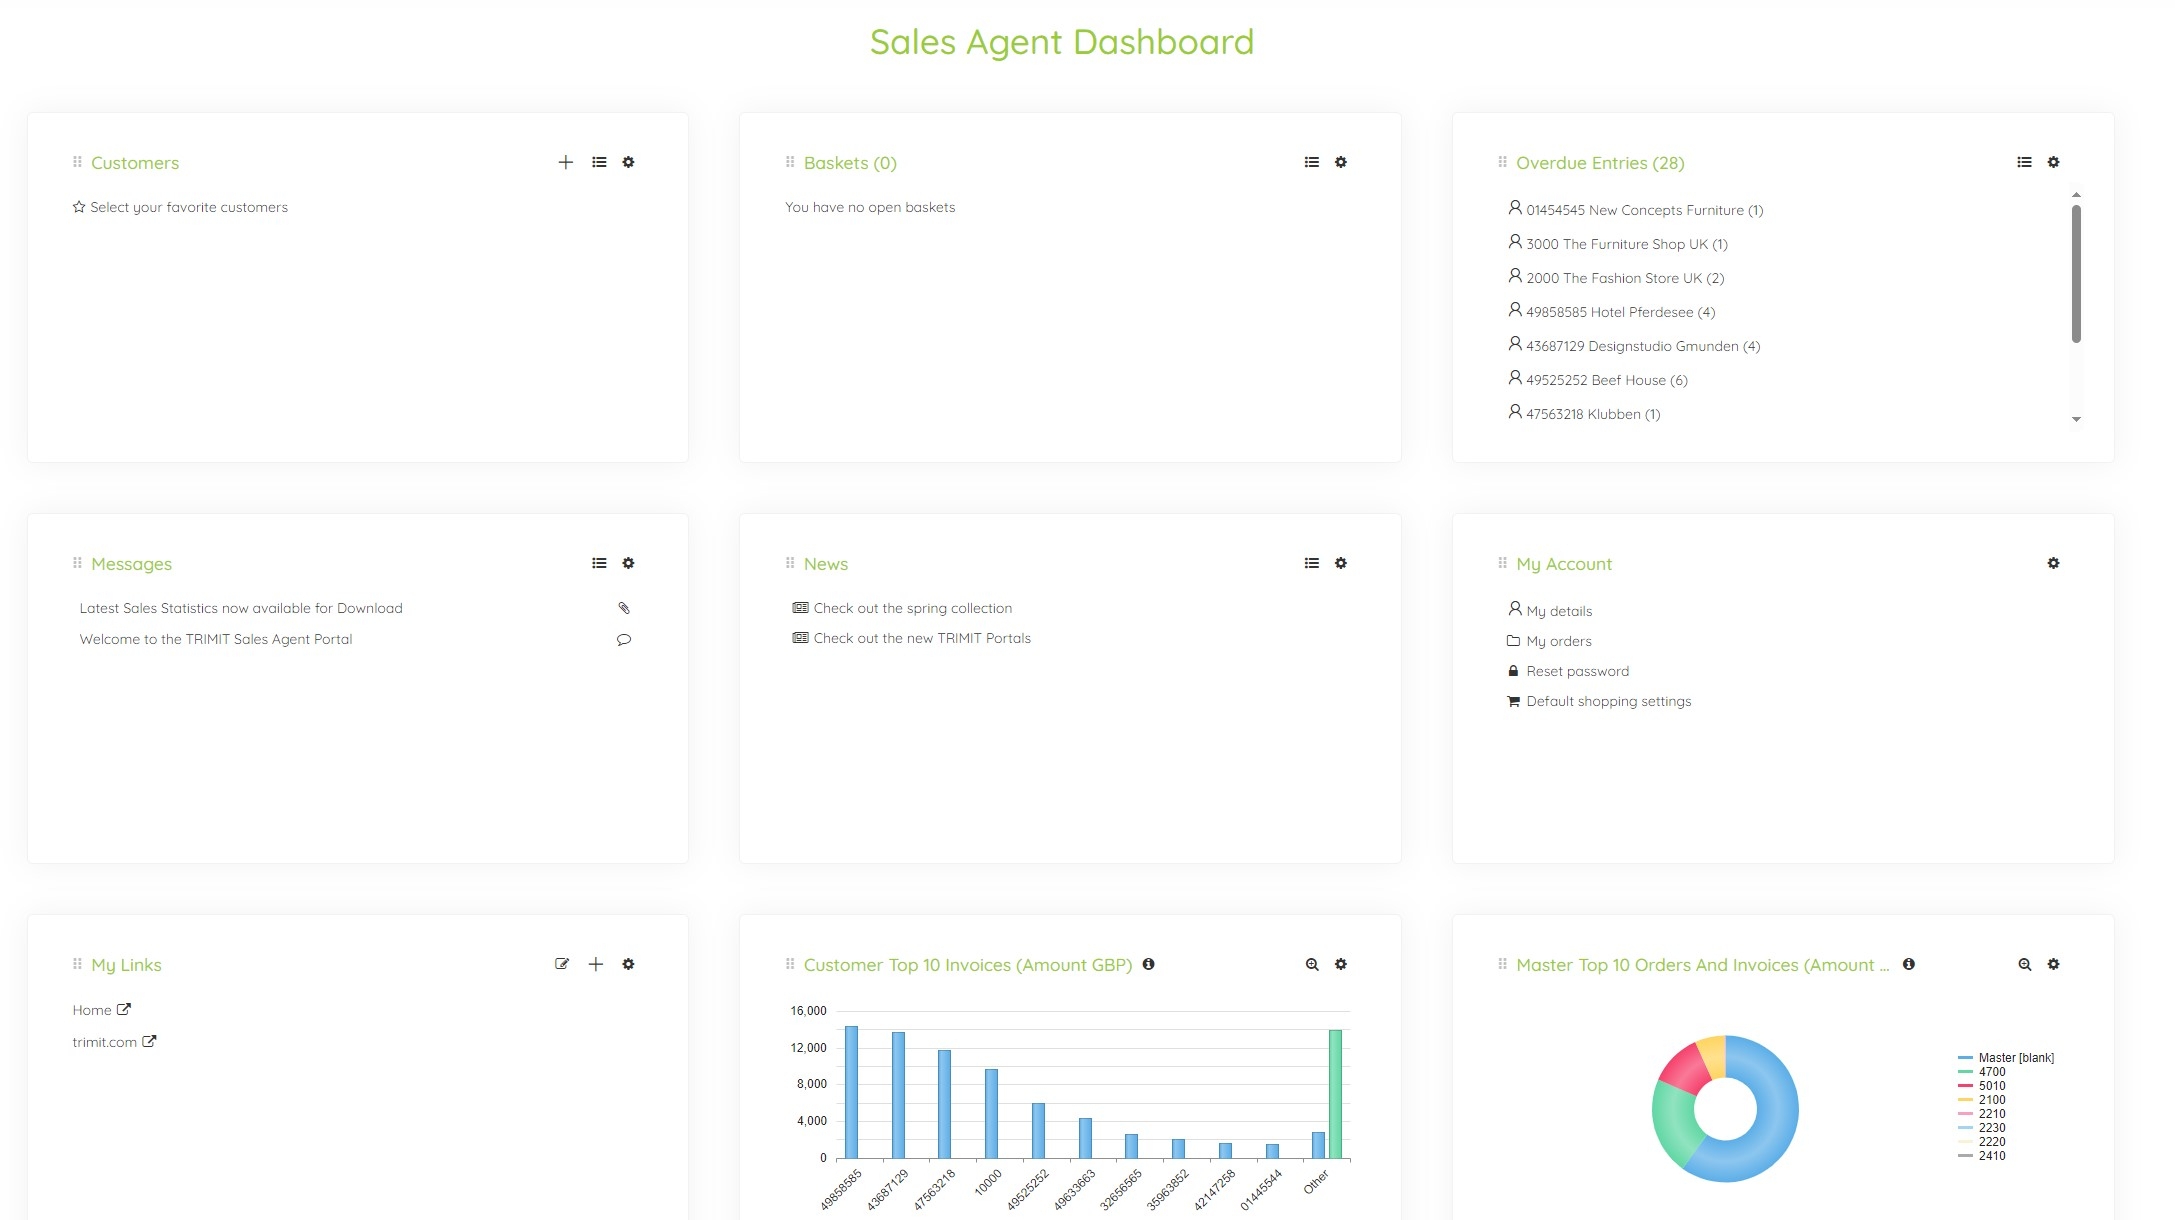Open 'My orders' in My Account

click(x=1558, y=641)
